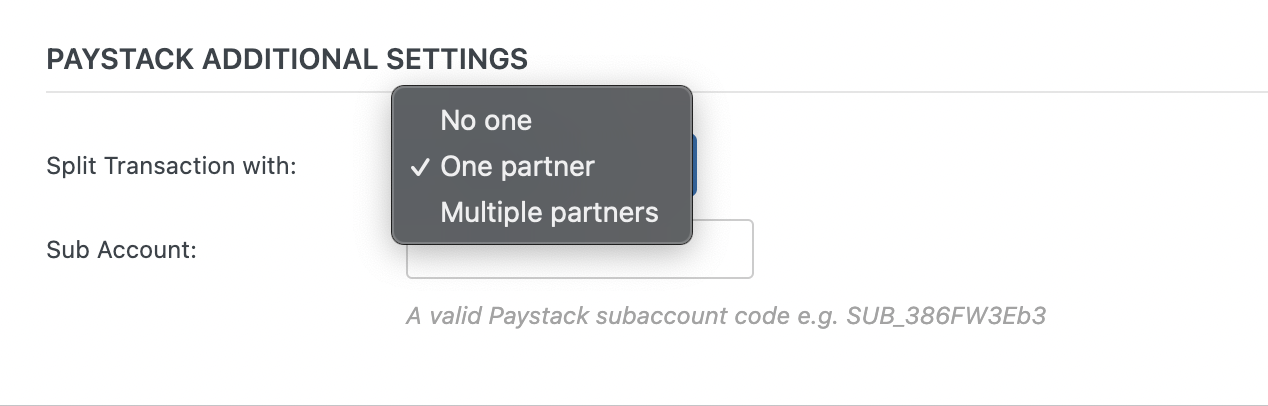Click the "Sub Account:" label

pos(121,249)
